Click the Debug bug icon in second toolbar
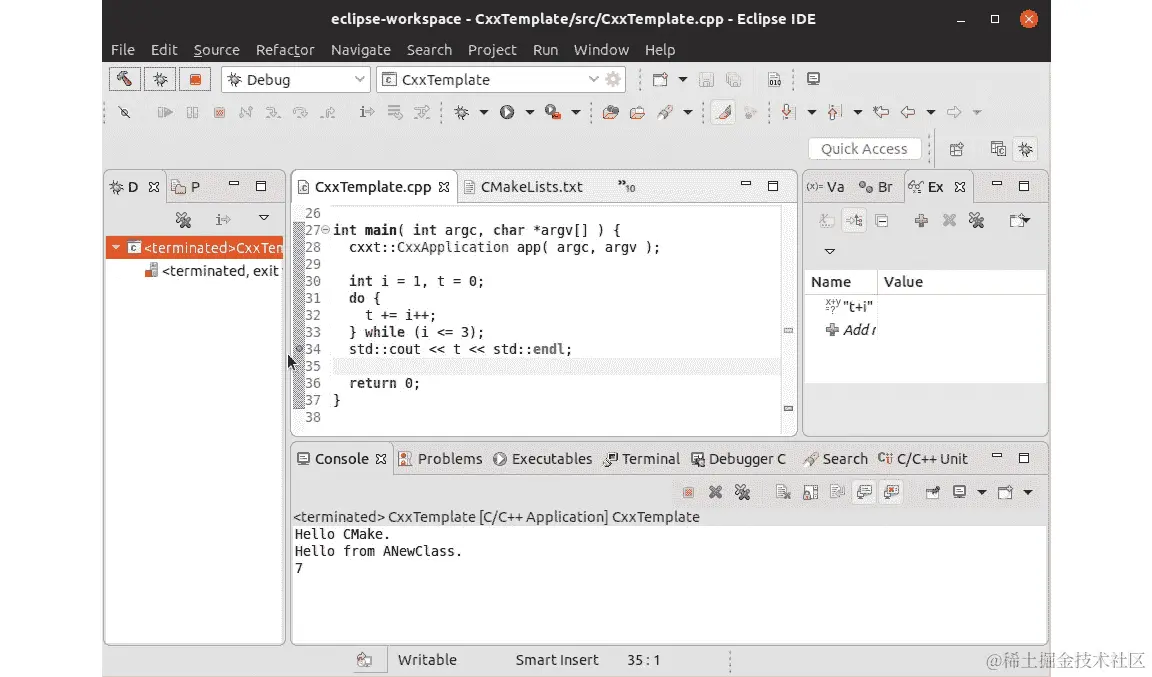This screenshot has height=677, width=1152. 461,112
